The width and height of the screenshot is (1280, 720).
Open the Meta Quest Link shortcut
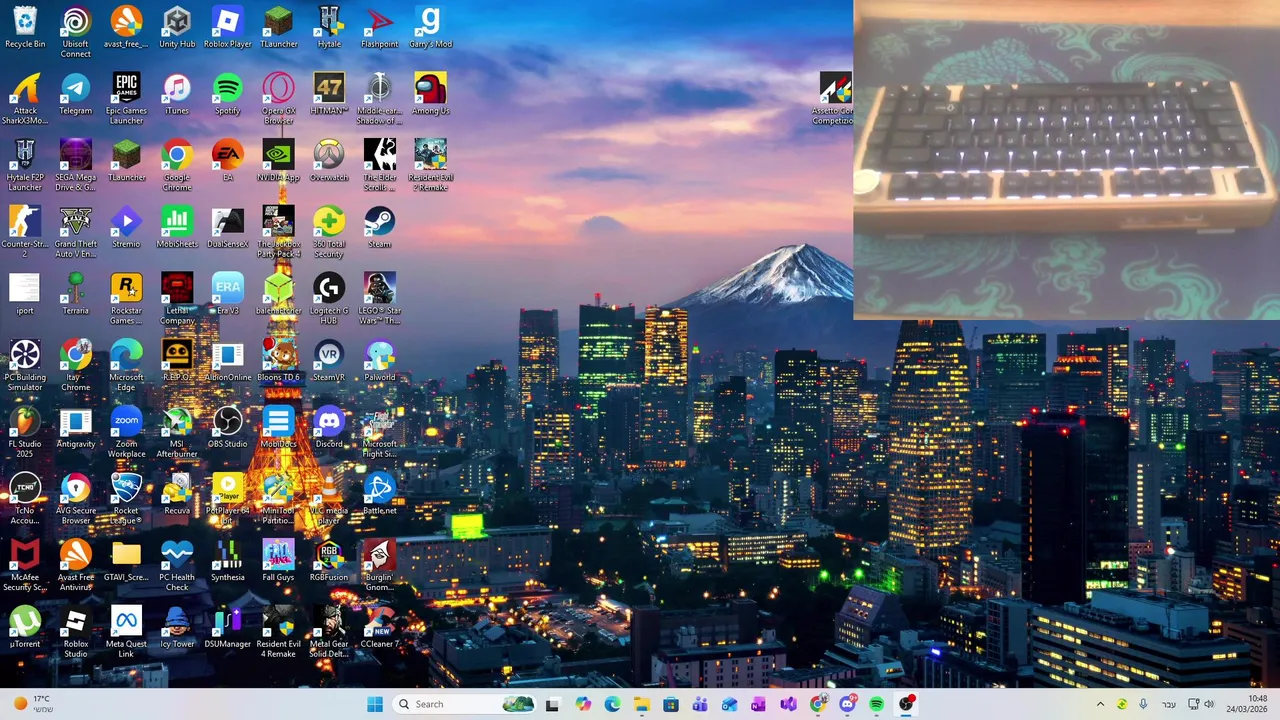coord(126,632)
